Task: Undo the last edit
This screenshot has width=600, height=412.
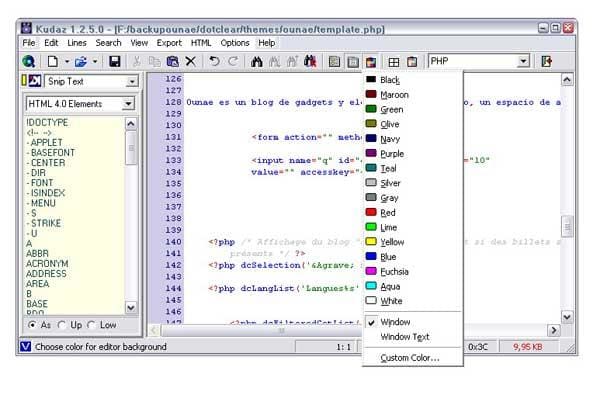Action: tap(214, 61)
